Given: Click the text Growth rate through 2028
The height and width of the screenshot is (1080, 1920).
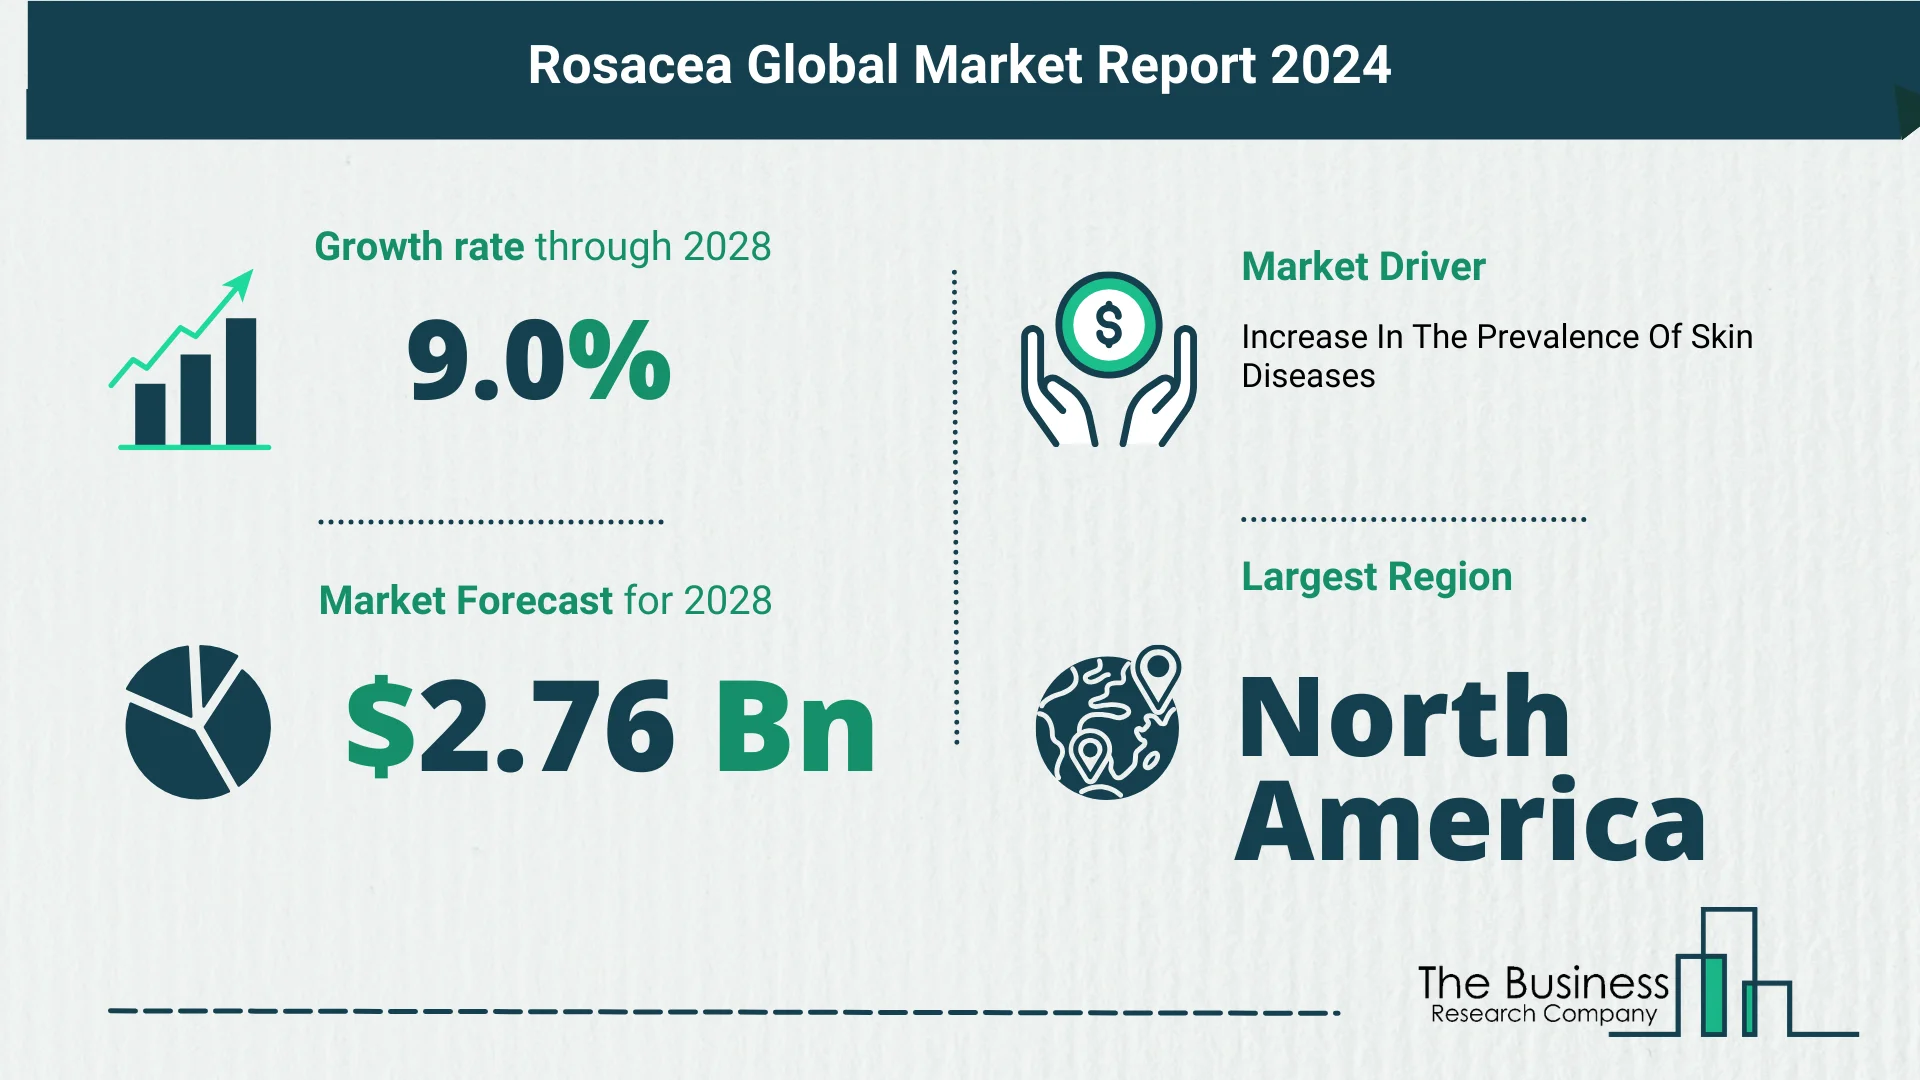Looking at the screenshot, I should [543, 247].
